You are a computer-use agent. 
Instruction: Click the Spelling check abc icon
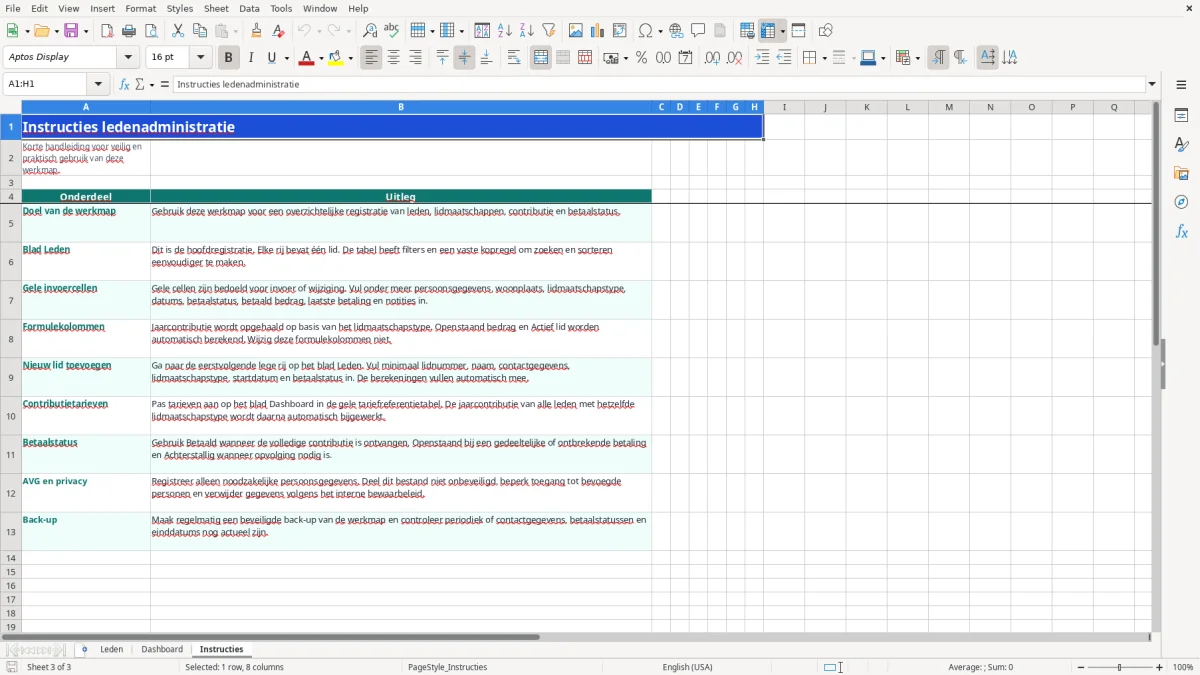pyautogui.click(x=391, y=31)
